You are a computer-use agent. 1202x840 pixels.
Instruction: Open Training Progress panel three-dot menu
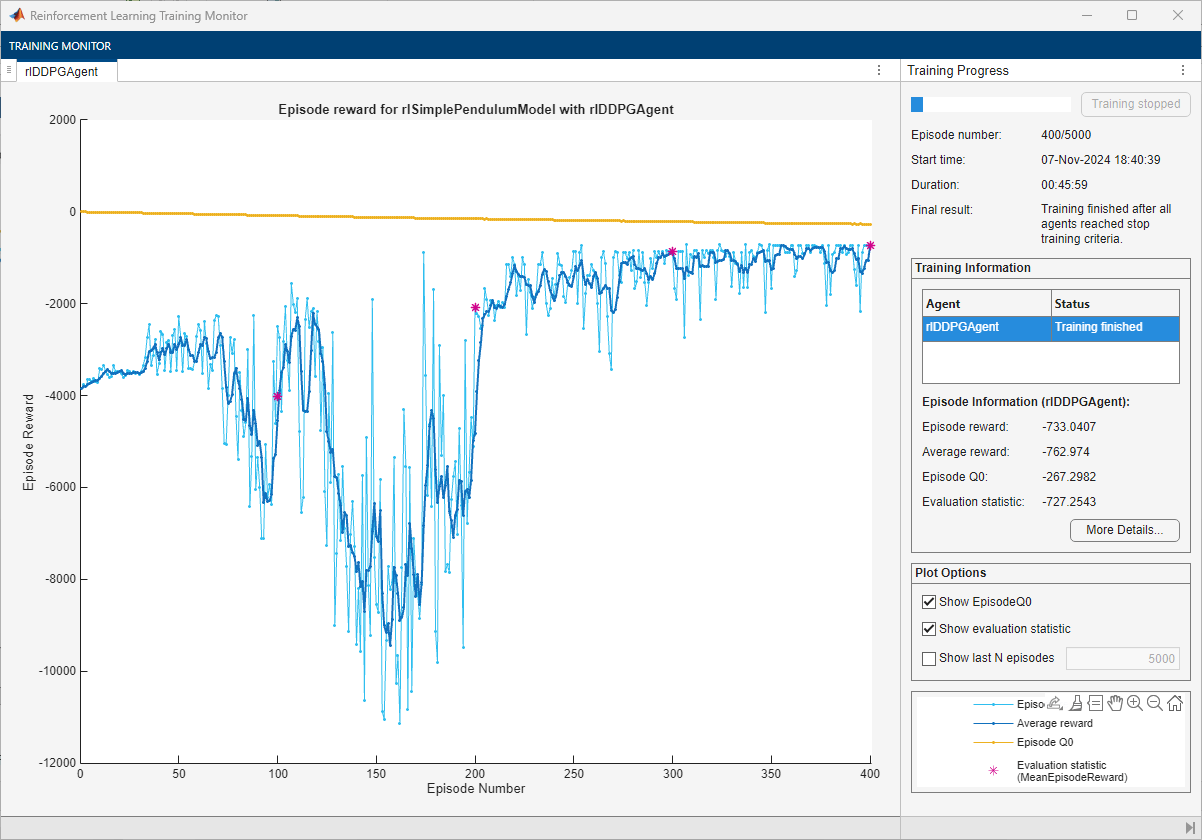1183,70
